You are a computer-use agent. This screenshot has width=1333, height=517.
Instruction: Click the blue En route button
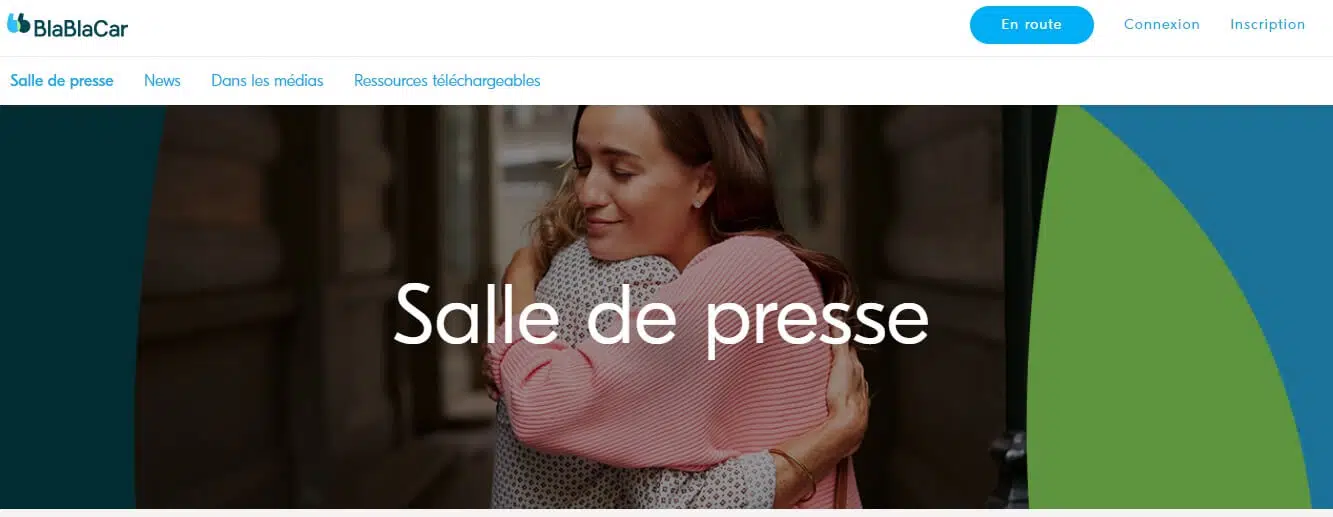(1031, 25)
